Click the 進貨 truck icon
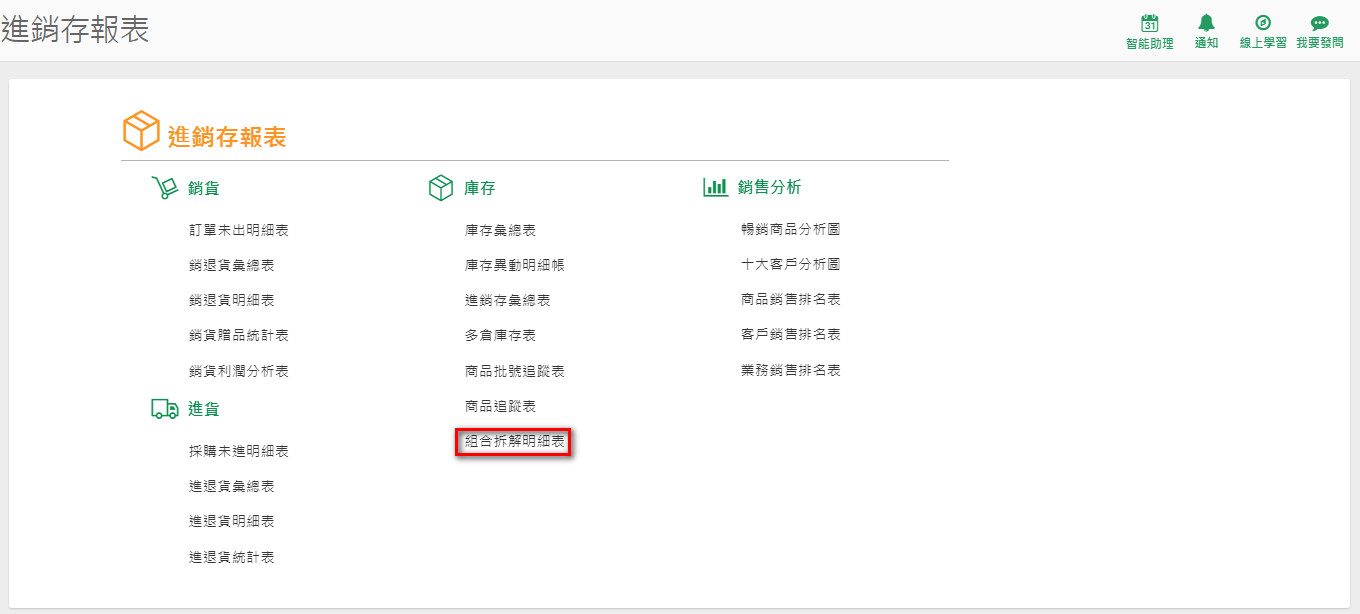The width and height of the screenshot is (1360, 614). [165, 409]
